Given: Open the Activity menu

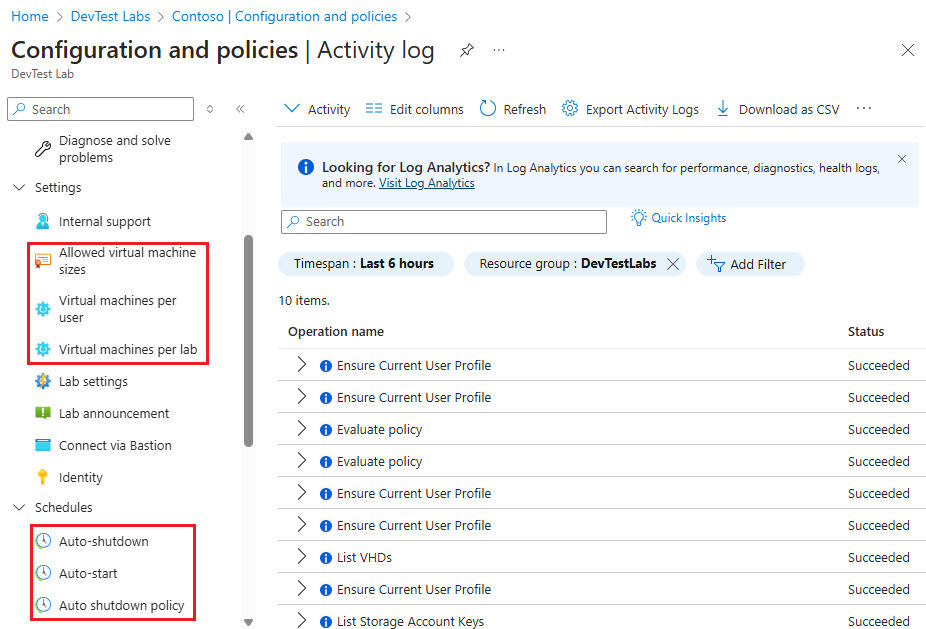Looking at the screenshot, I should tap(316, 108).
